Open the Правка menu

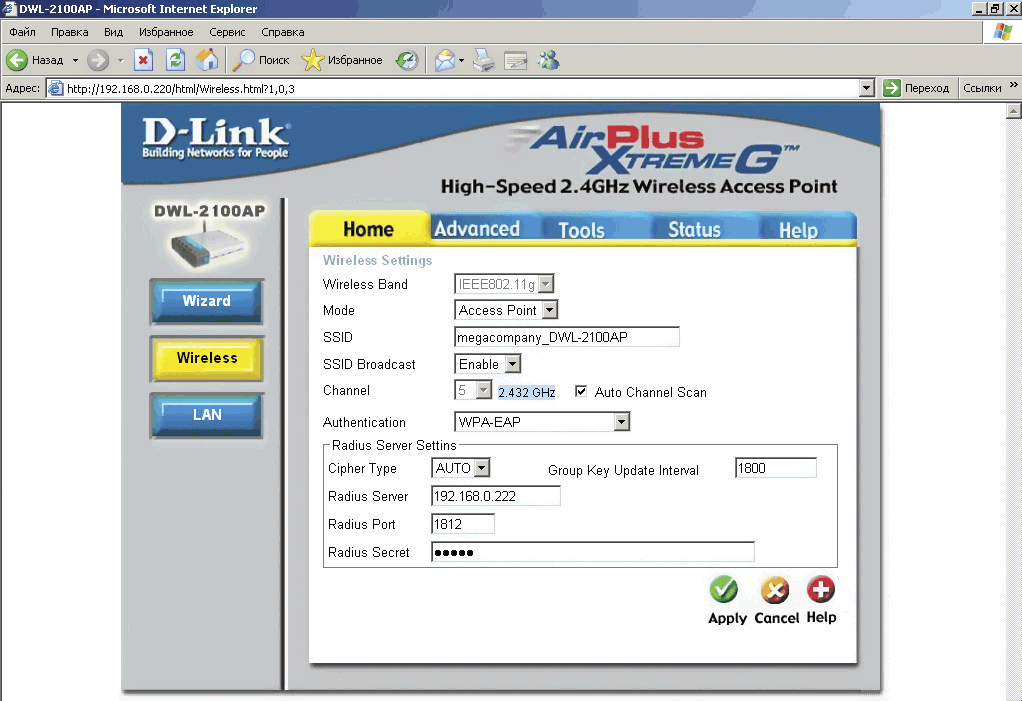(x=70, y=32)
